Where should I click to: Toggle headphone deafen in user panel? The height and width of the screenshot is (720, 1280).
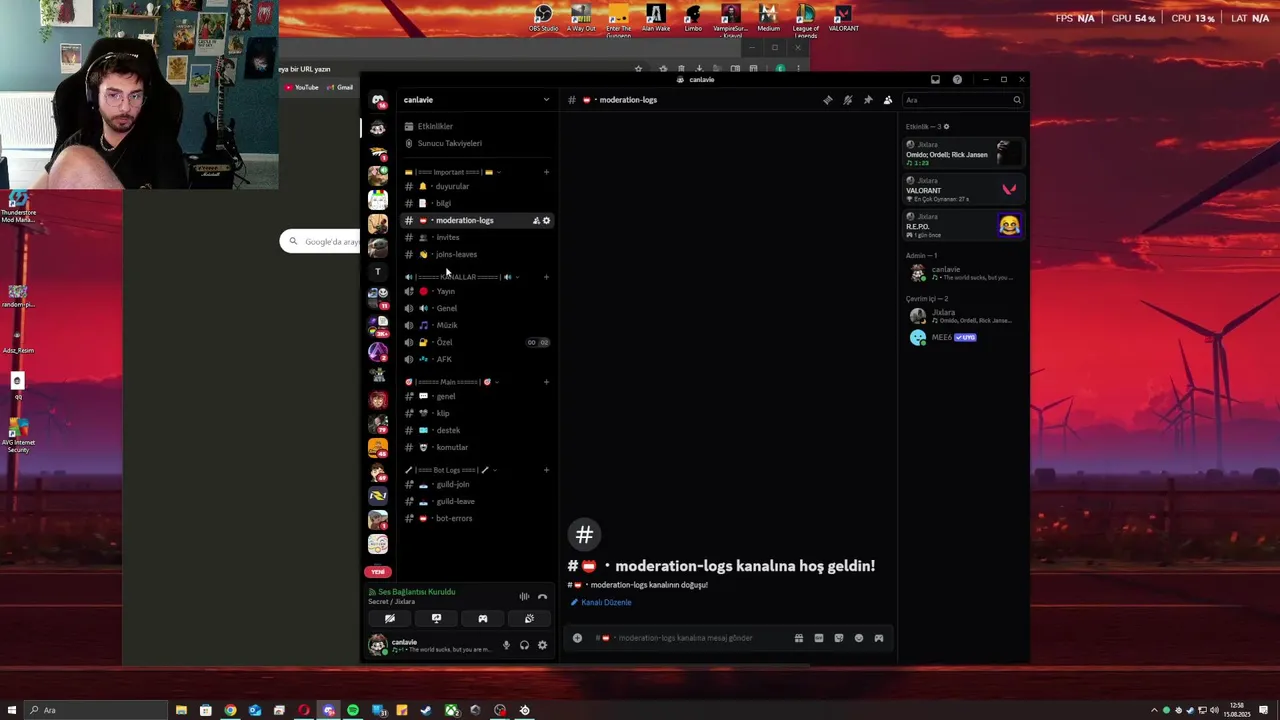524,645
